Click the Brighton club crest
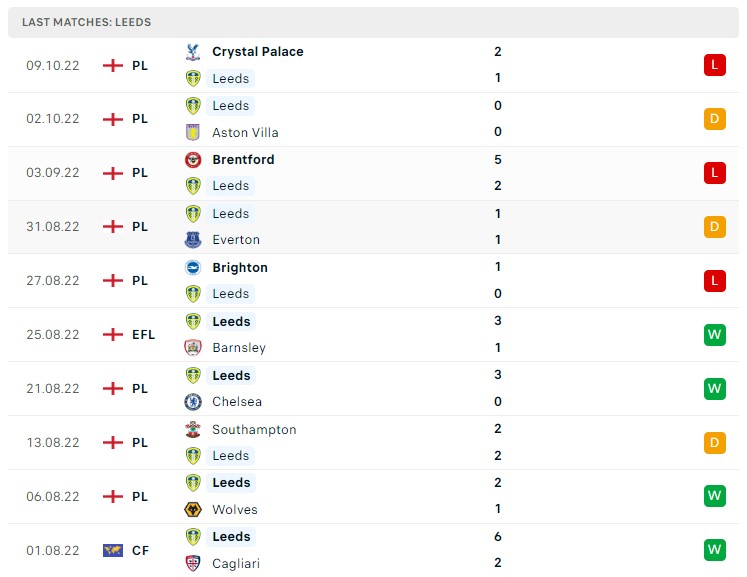The image size is (747, 577). point(193,268)
